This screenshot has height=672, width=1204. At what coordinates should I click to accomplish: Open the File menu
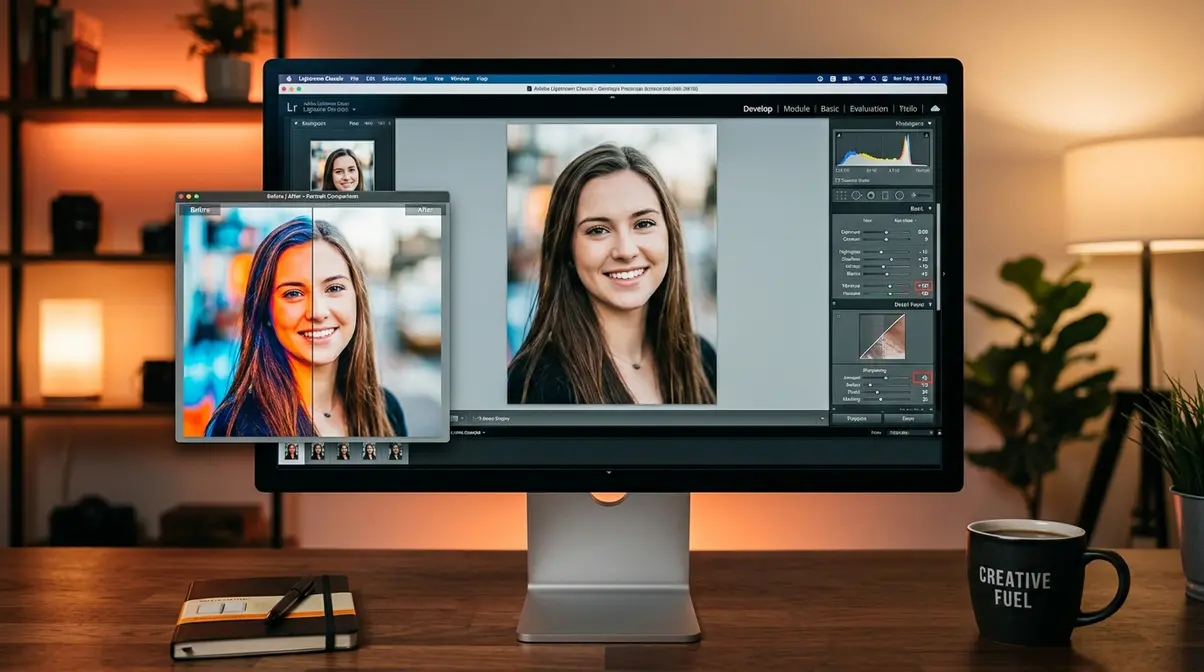point(355,79)
